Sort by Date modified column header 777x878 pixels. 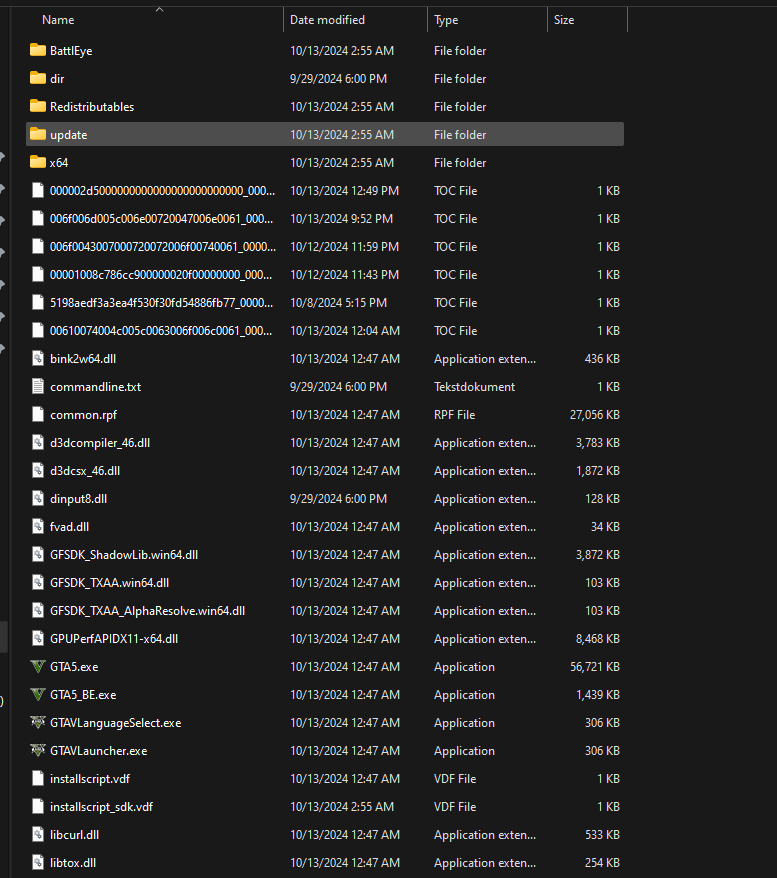tap(327, 20)
